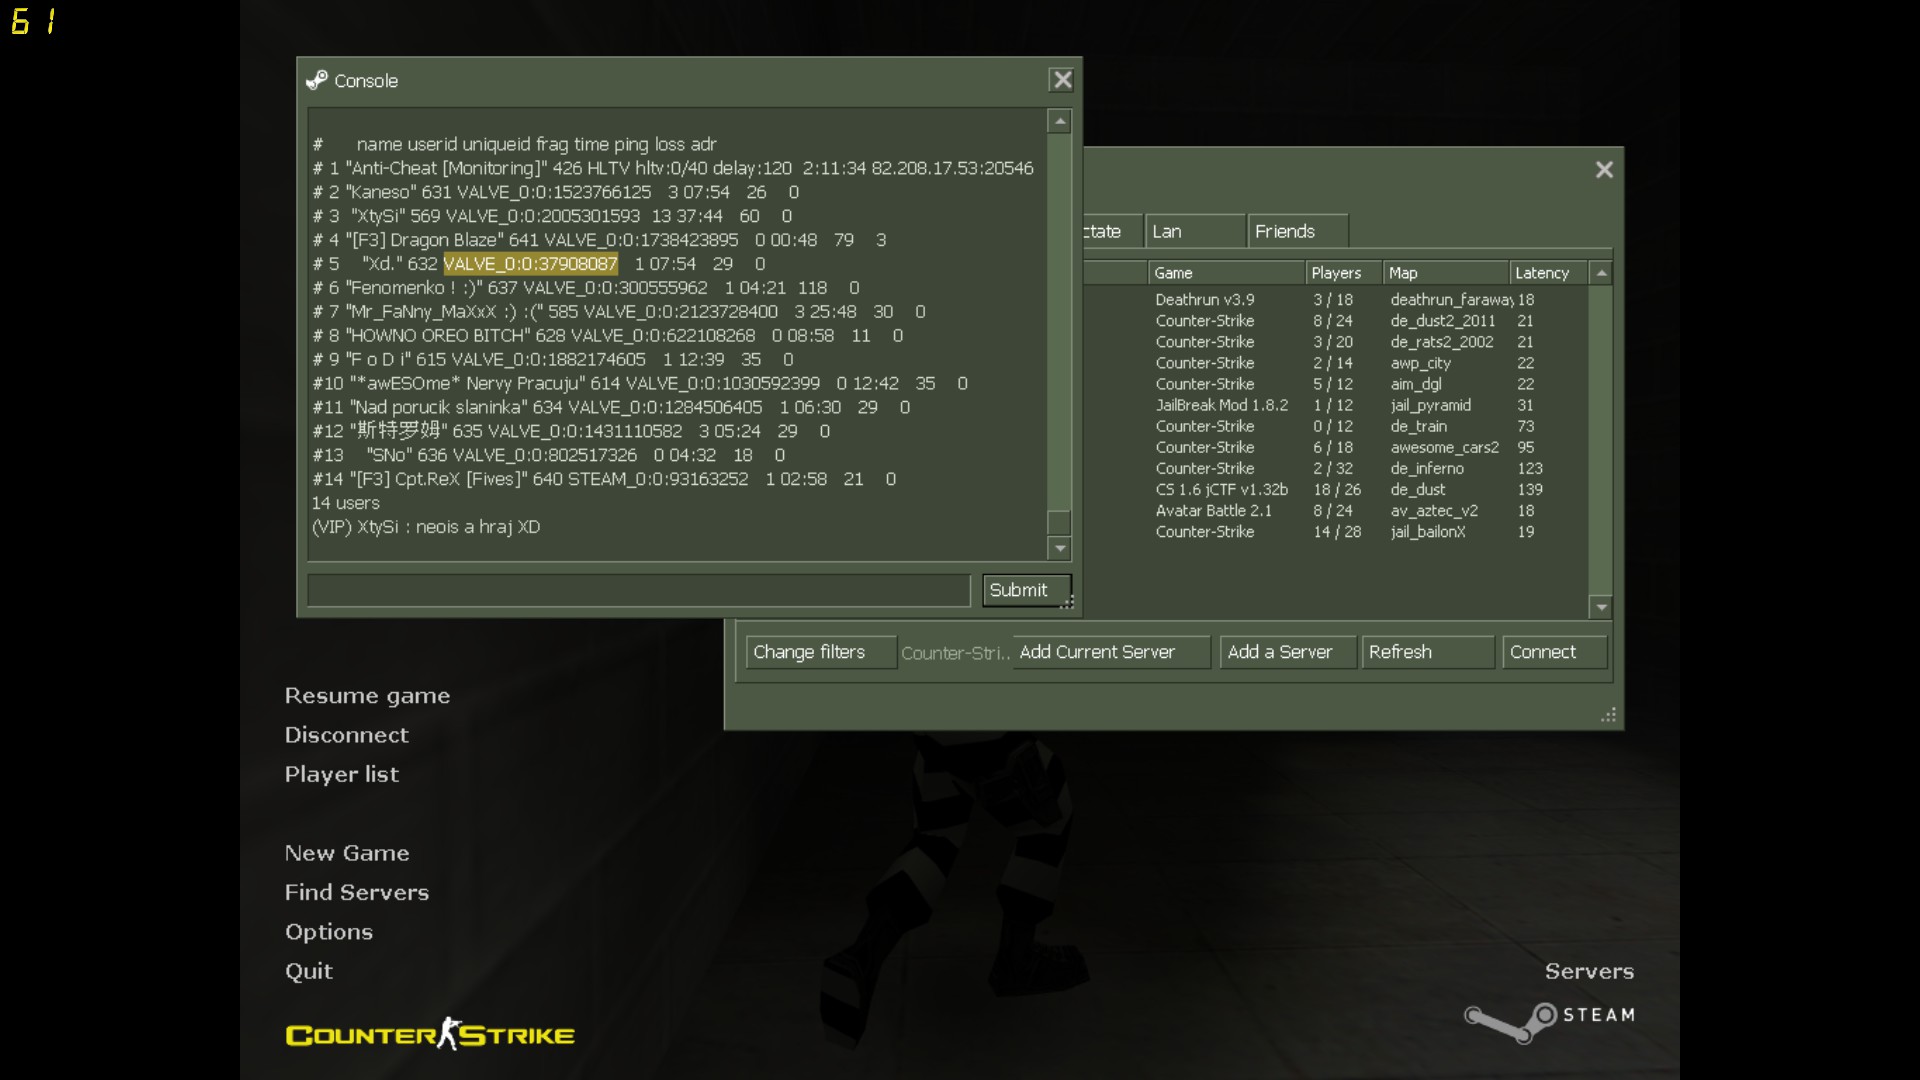
Task: Refresh the server list
Action: 1427,652
